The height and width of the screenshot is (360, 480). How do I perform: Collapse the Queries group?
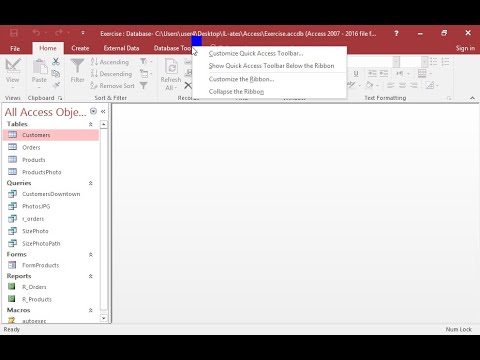tap(90, 183)
